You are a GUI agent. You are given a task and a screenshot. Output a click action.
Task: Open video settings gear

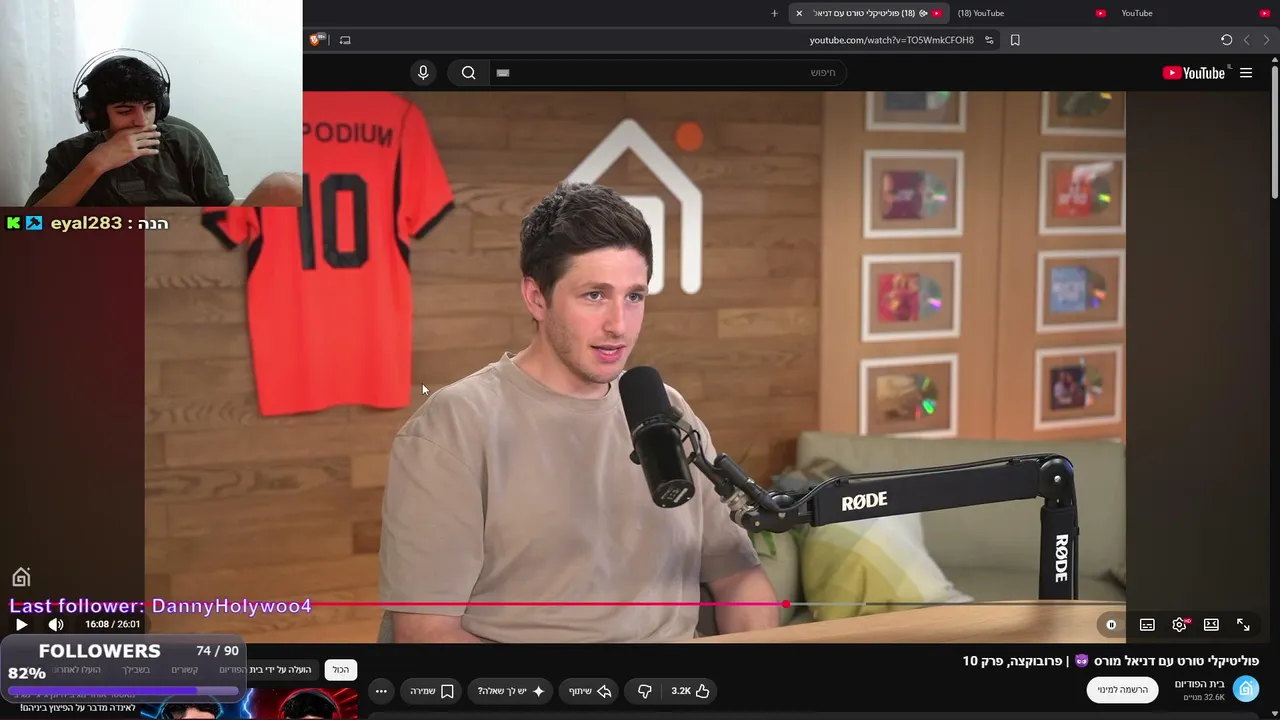click(1180, 624)
